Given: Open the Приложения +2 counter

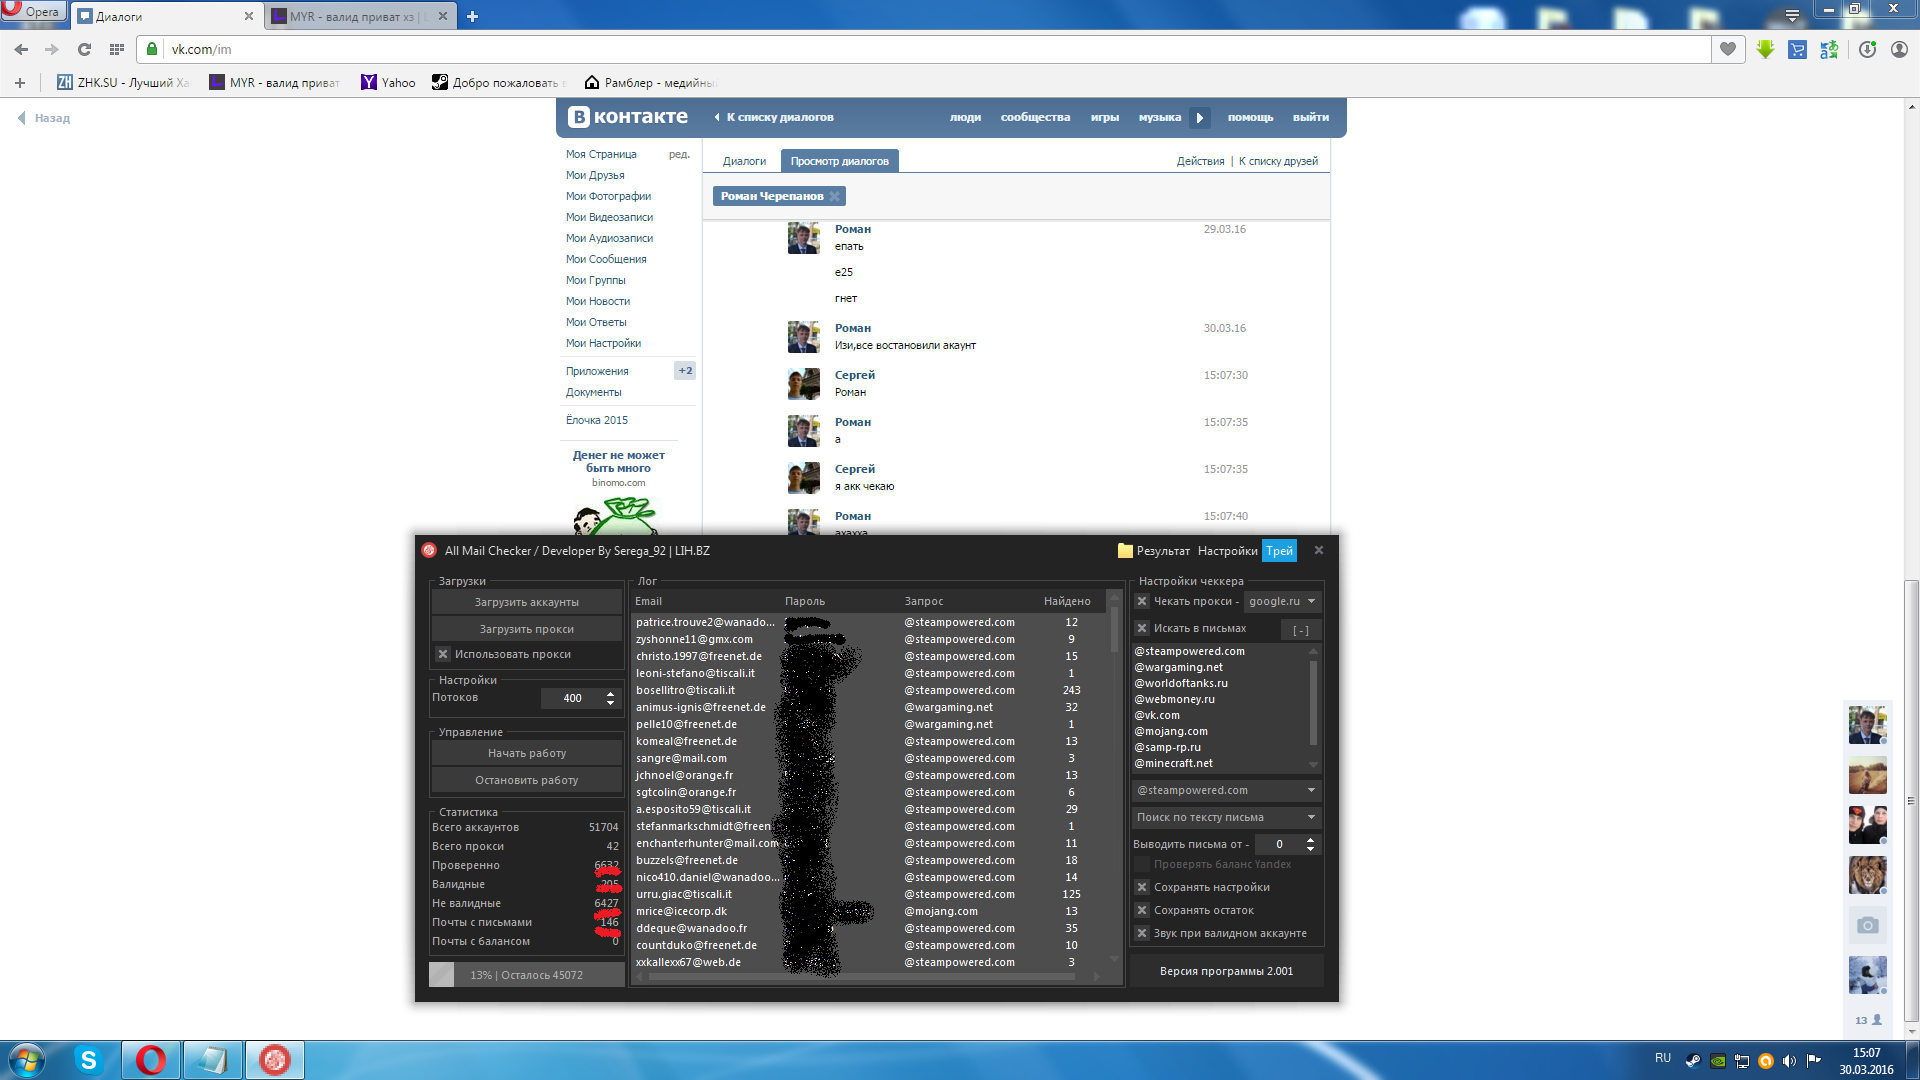Looking at the screenshot, I should point(685,371).
